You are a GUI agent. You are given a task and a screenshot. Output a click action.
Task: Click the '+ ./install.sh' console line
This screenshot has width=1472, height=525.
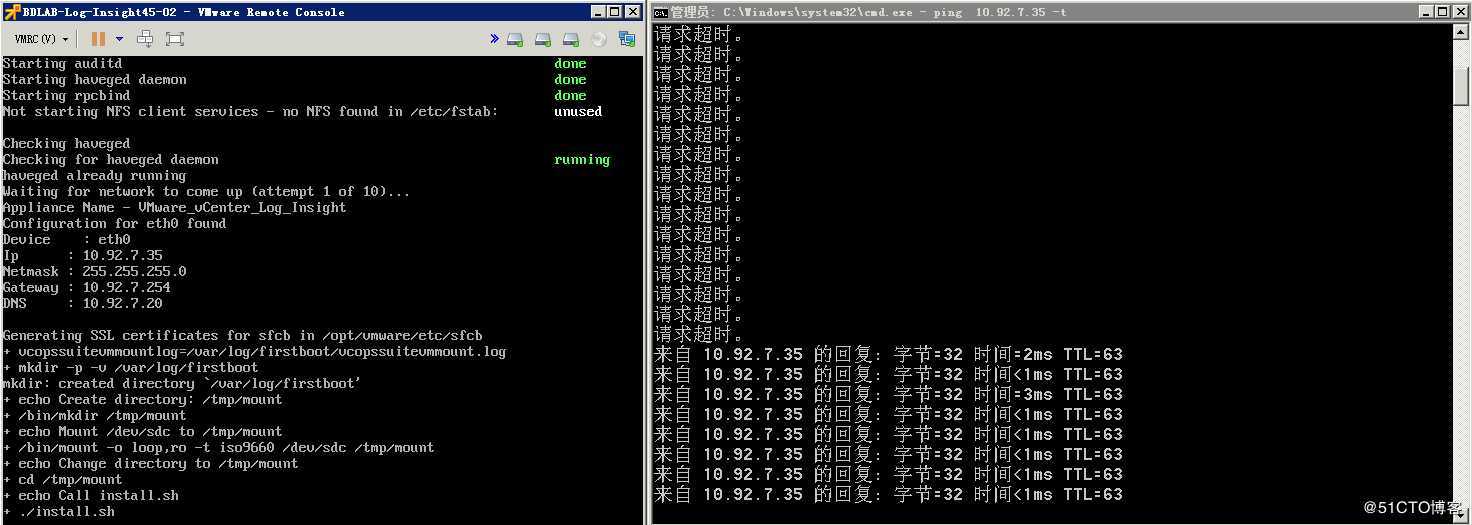[x=58, y=511]
